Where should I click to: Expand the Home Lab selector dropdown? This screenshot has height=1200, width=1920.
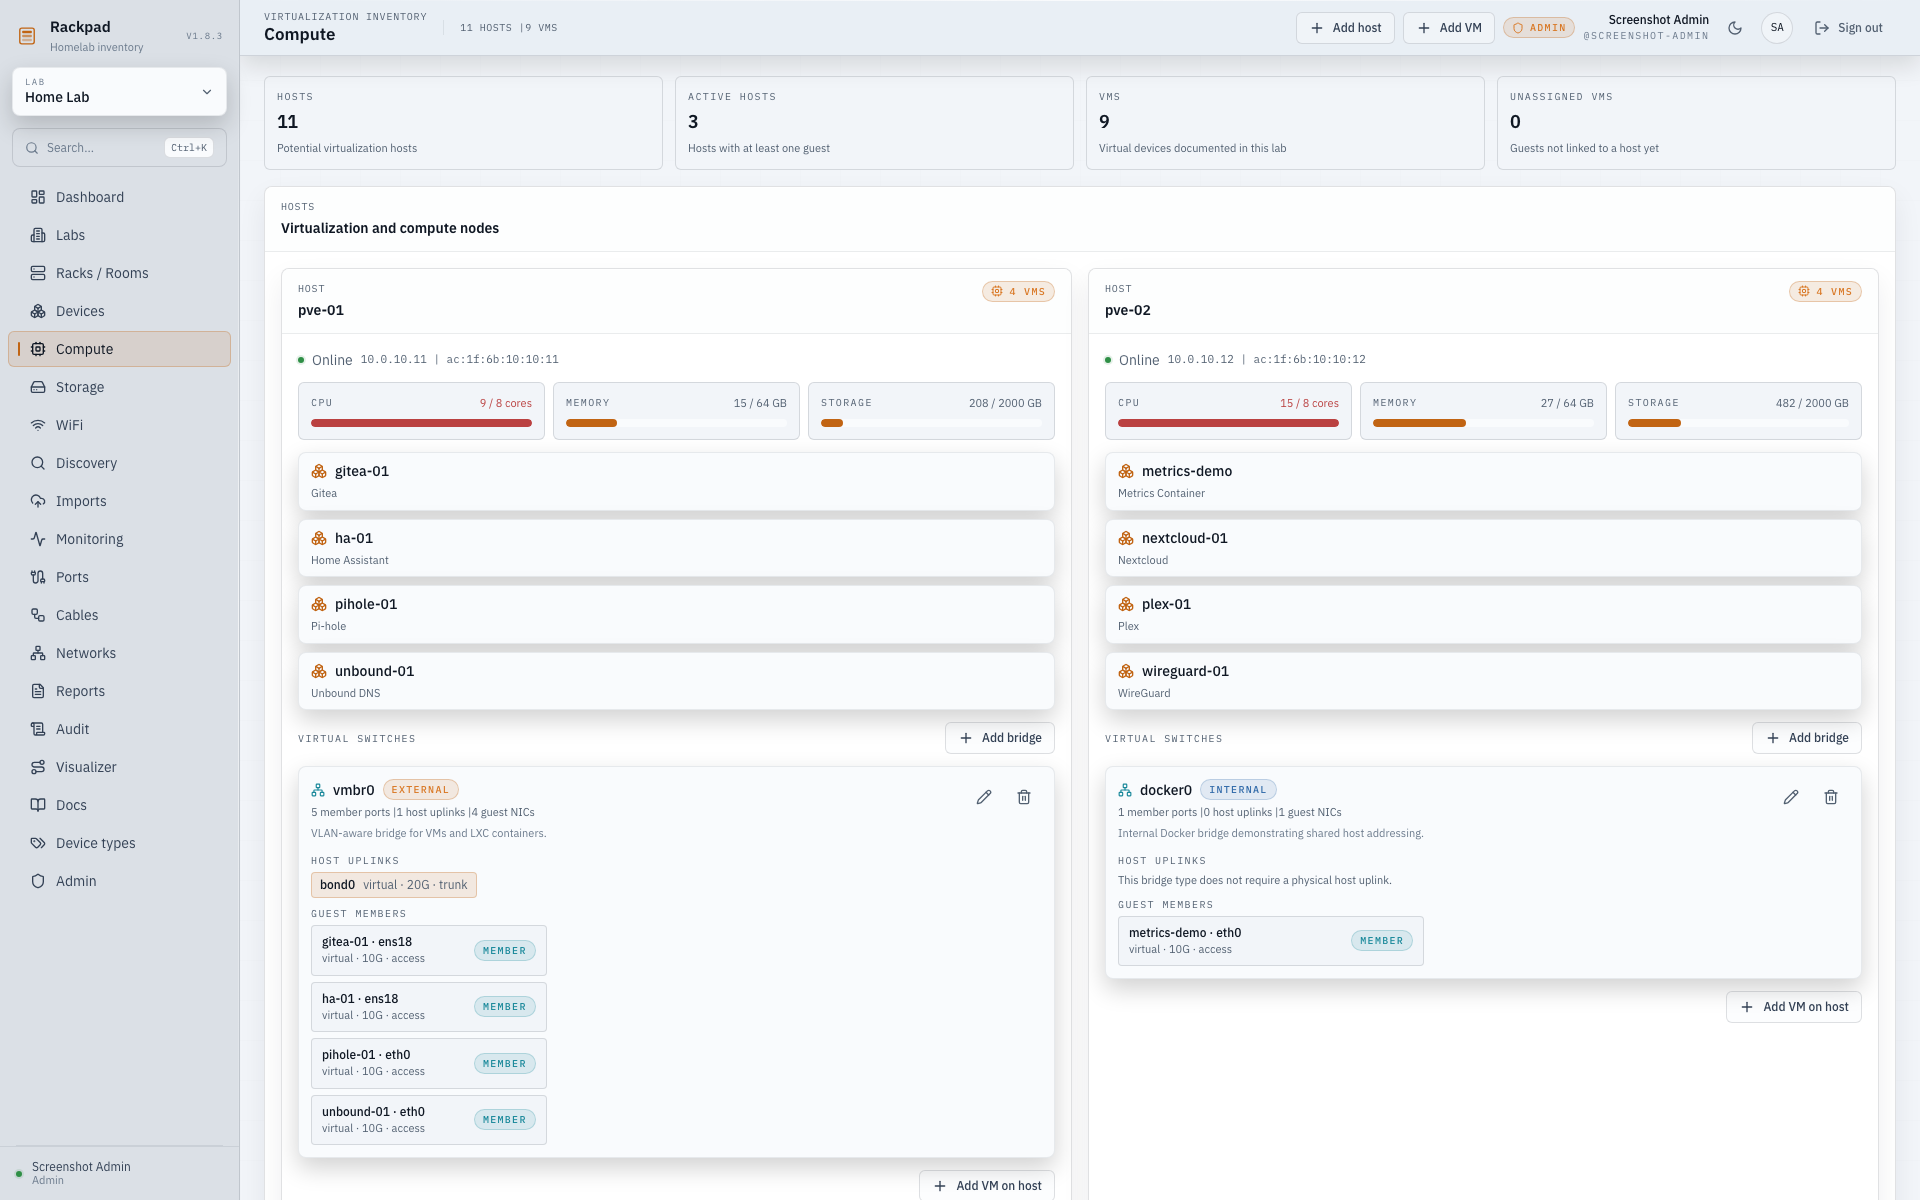(119, 91)
